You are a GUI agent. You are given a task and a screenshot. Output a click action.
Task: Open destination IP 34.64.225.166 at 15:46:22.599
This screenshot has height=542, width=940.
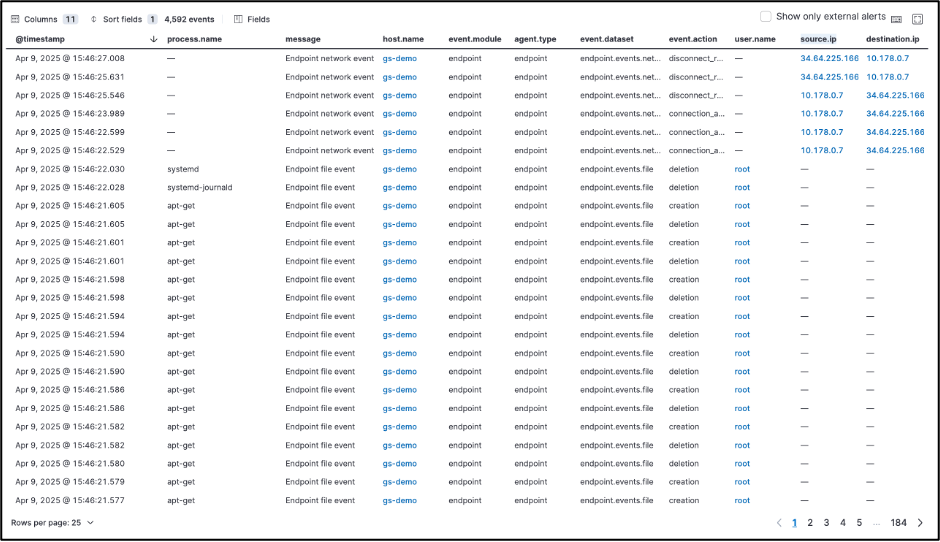coord(895,132)
